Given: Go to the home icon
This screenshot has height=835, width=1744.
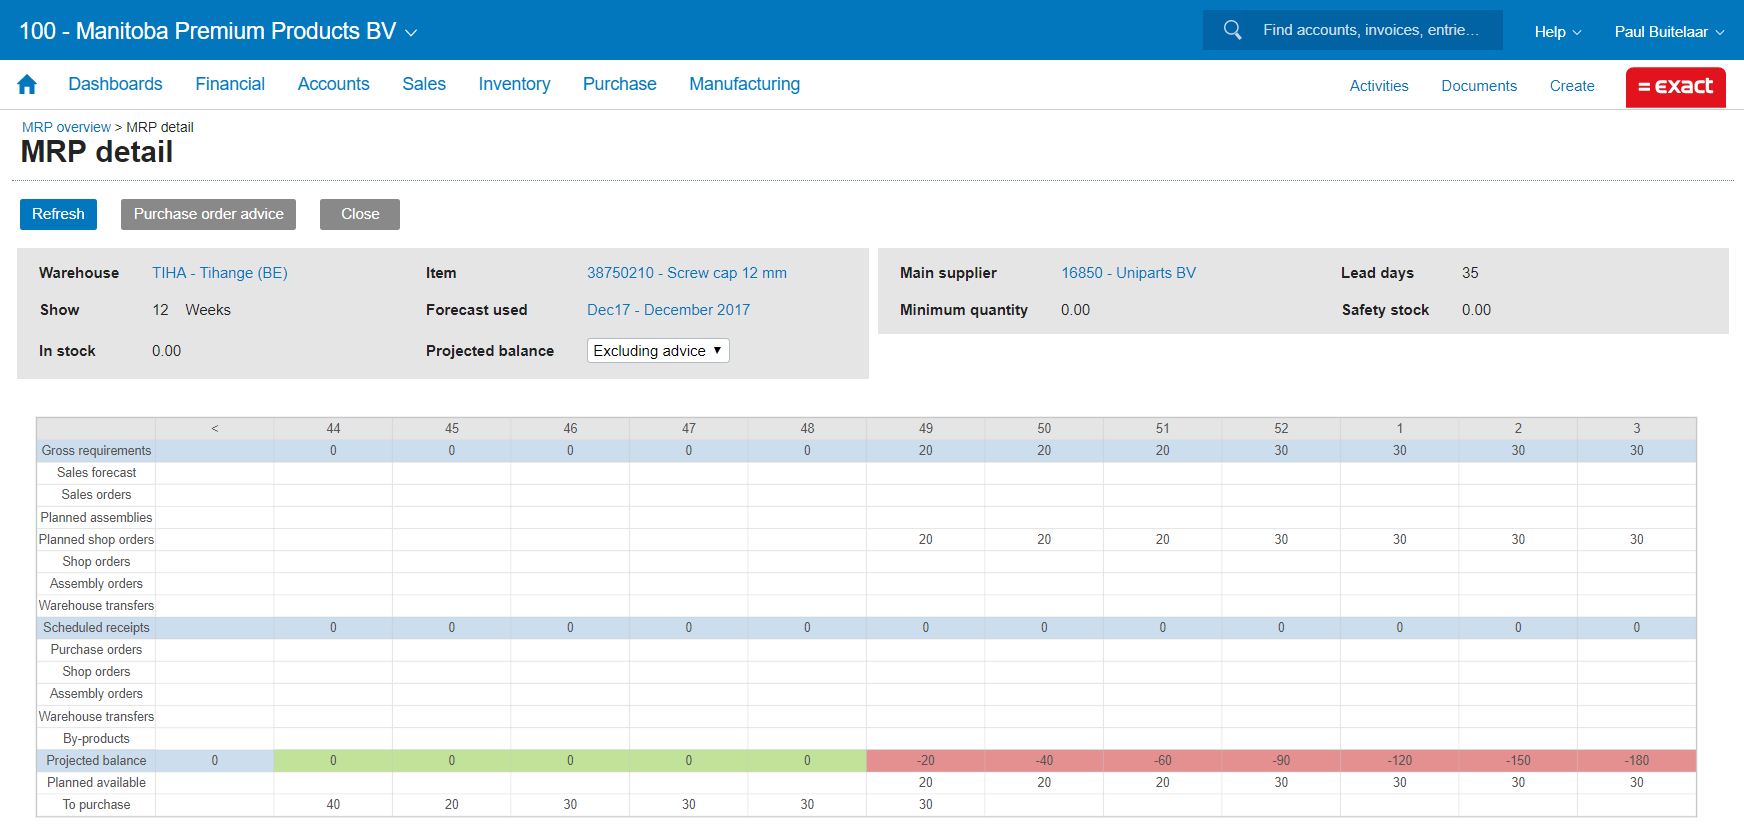Looking at the screenshot, I should [x=27, y=85].
